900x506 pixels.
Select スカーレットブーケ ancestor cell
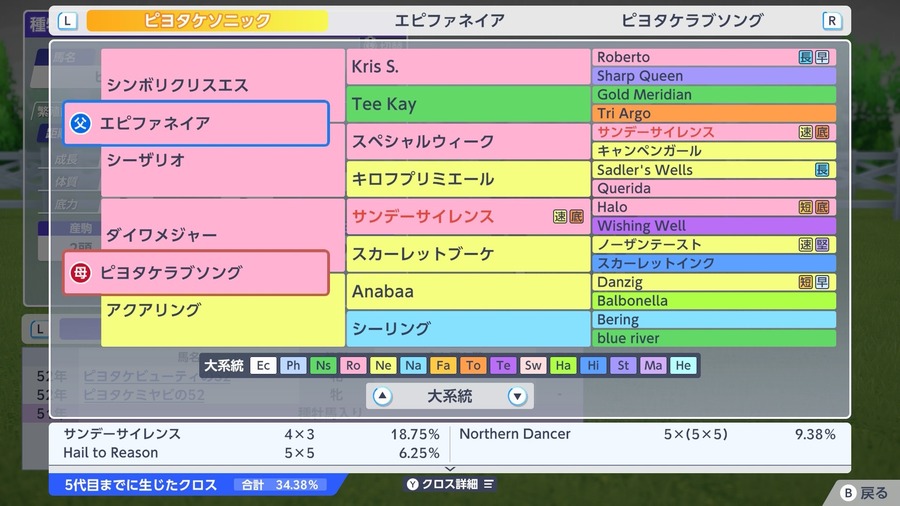point(468,254)
